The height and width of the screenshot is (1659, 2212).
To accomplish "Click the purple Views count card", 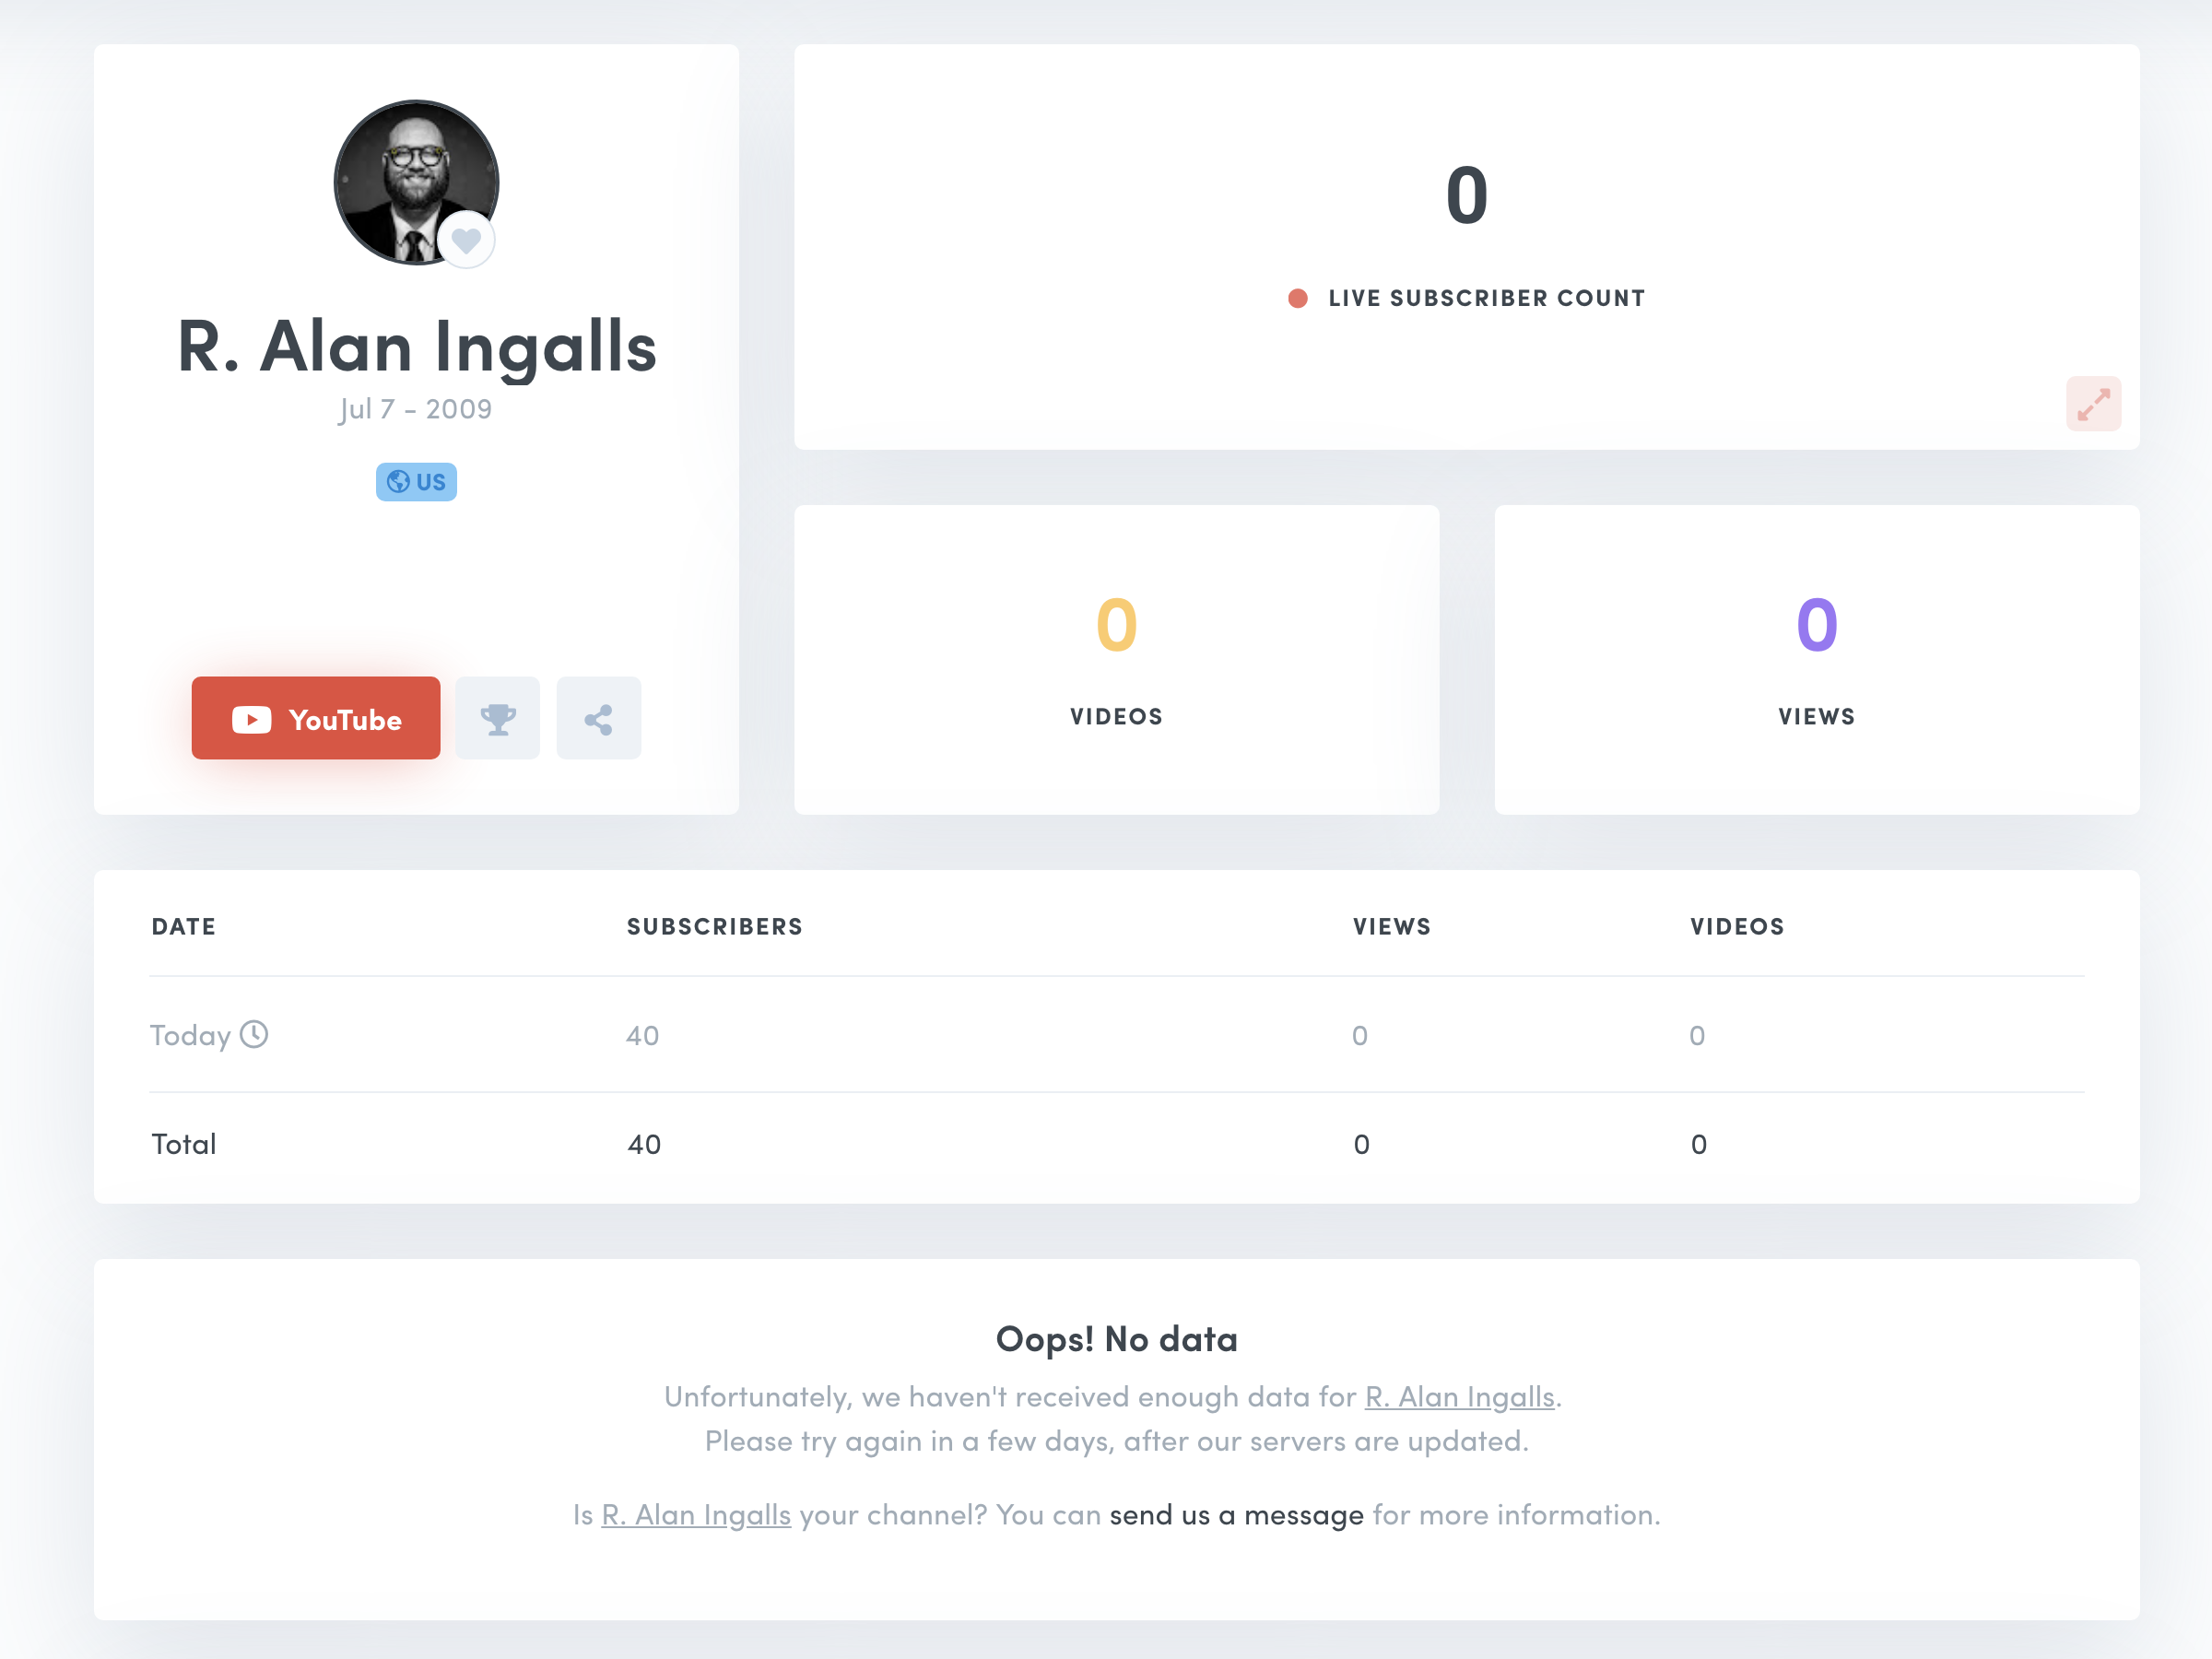I will 1817,660.
